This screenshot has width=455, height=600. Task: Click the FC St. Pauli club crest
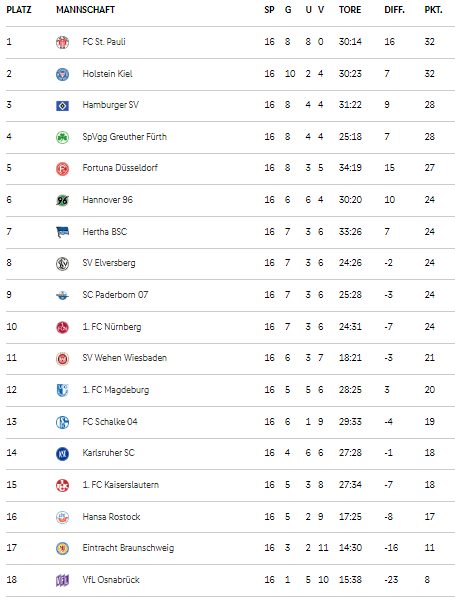(x=62, y=42)
